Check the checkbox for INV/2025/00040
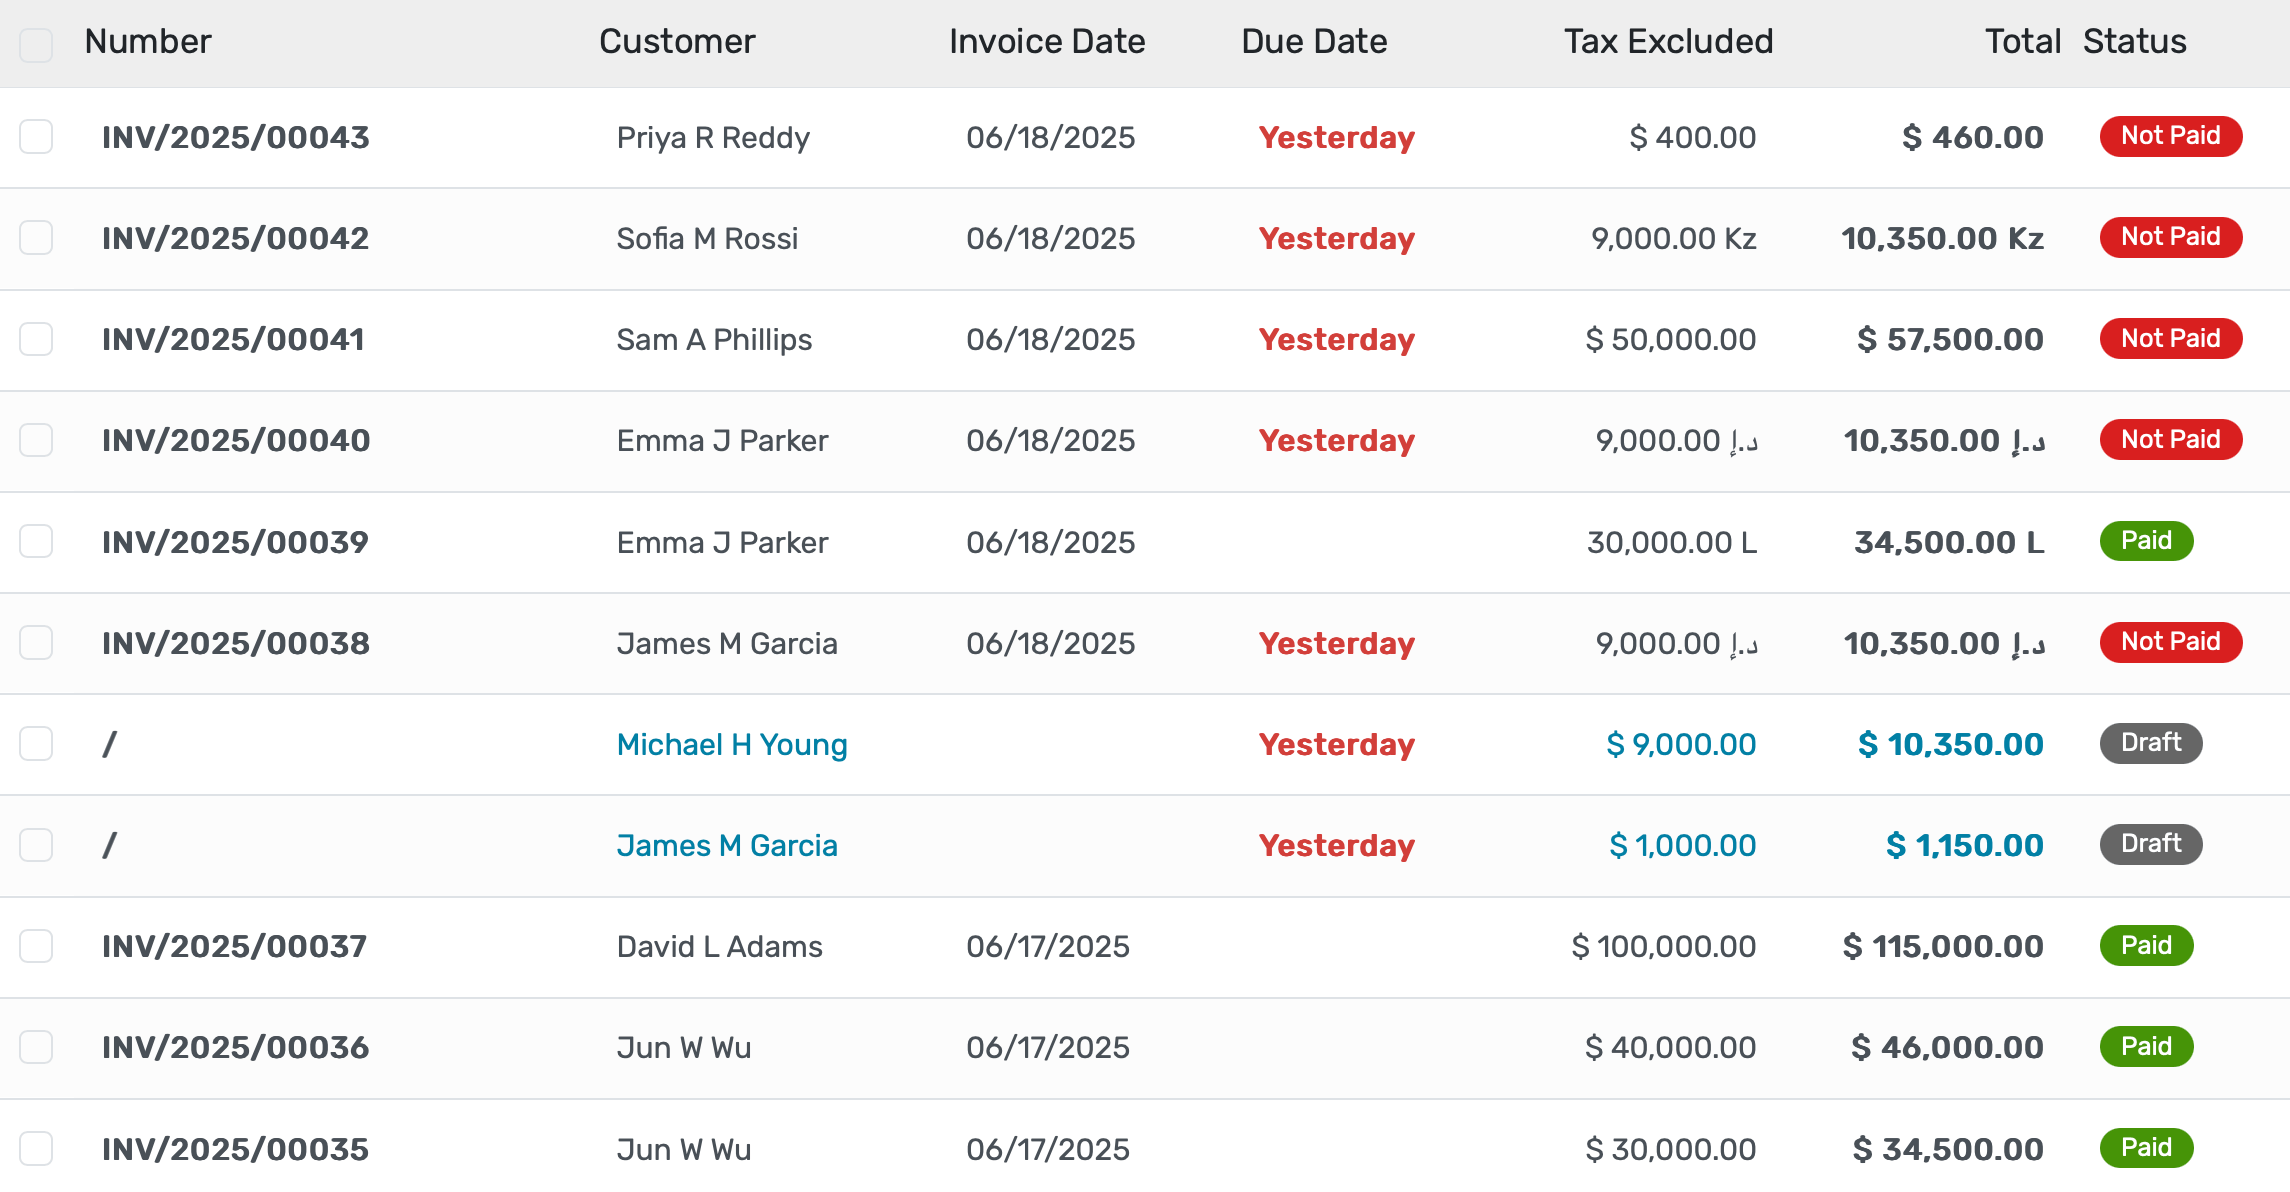 click(36, 440)
